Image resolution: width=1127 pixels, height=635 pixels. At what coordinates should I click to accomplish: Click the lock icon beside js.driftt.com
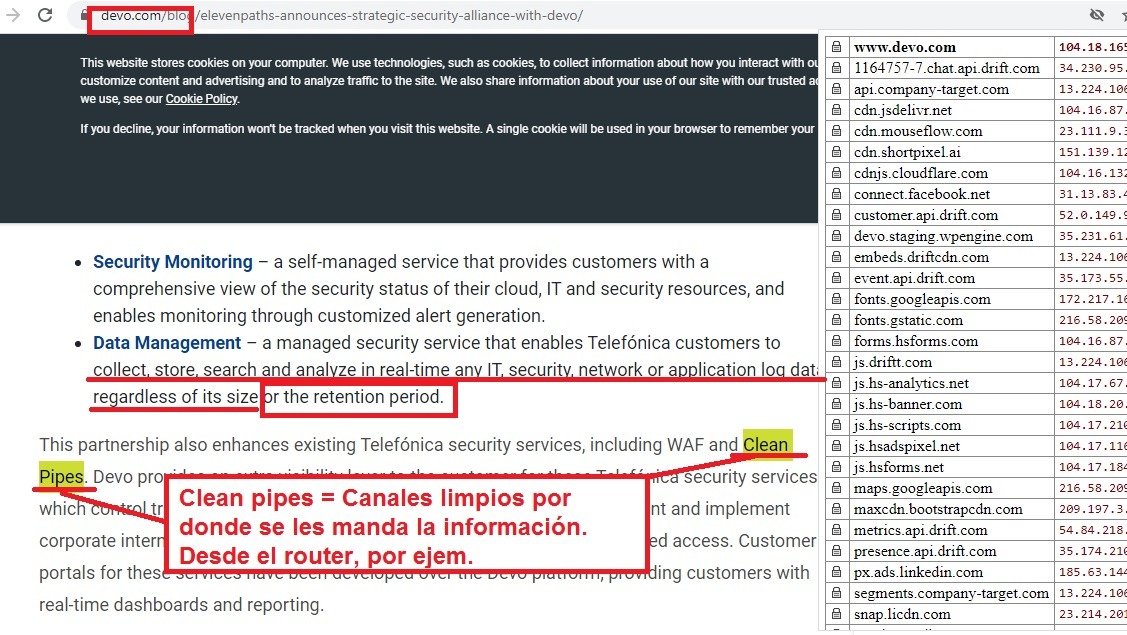(x=837, y=362)
